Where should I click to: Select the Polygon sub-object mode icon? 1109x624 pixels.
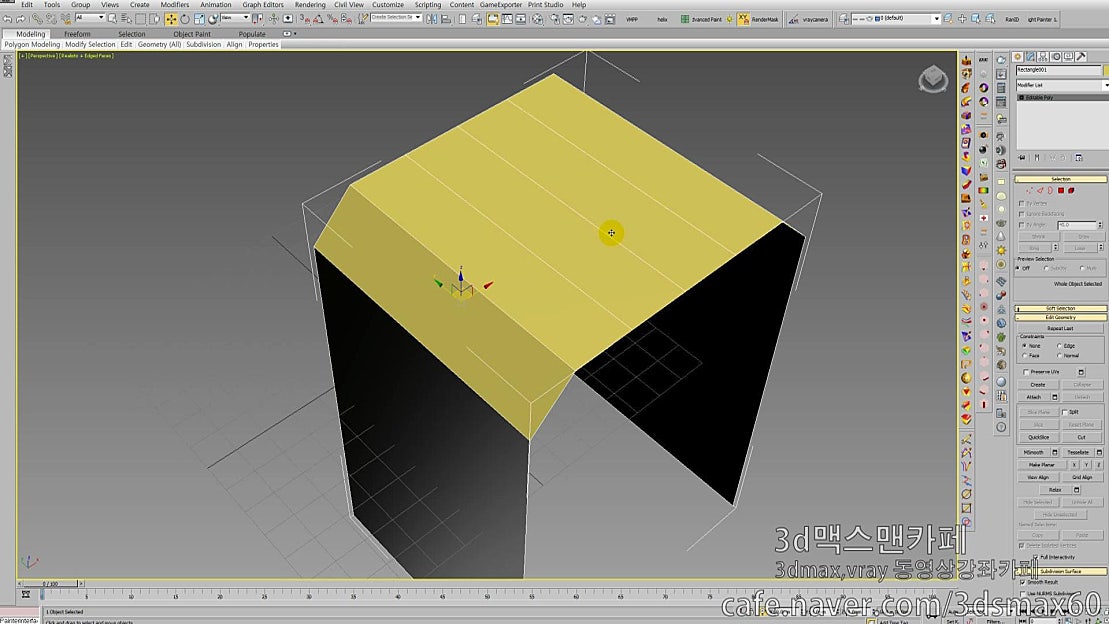tap(1060, 190)
